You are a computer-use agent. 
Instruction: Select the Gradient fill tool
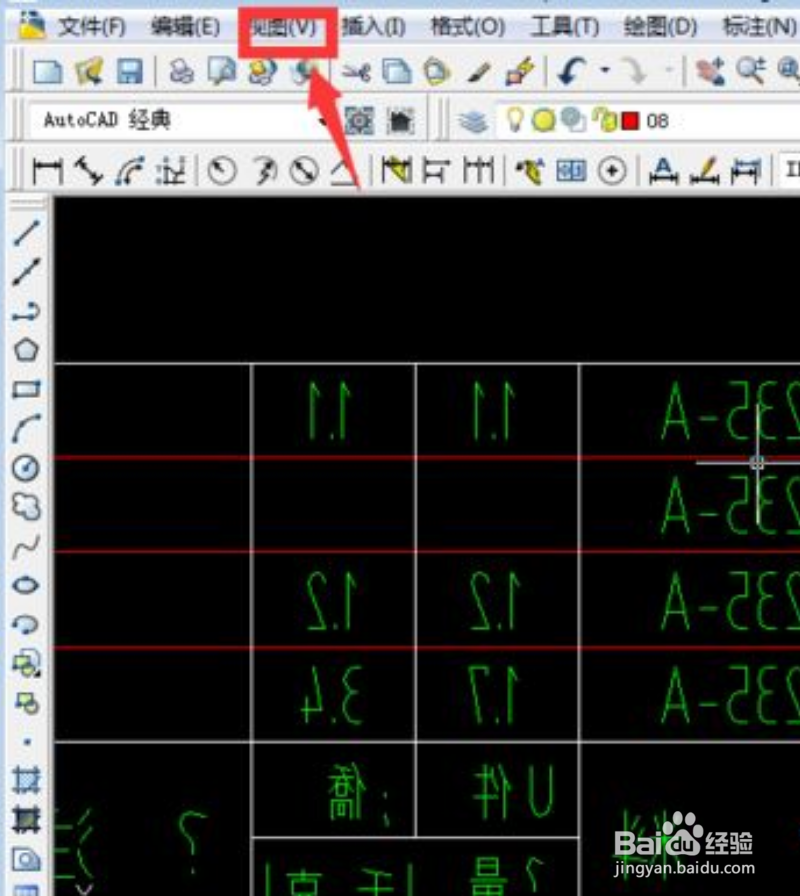26,819
